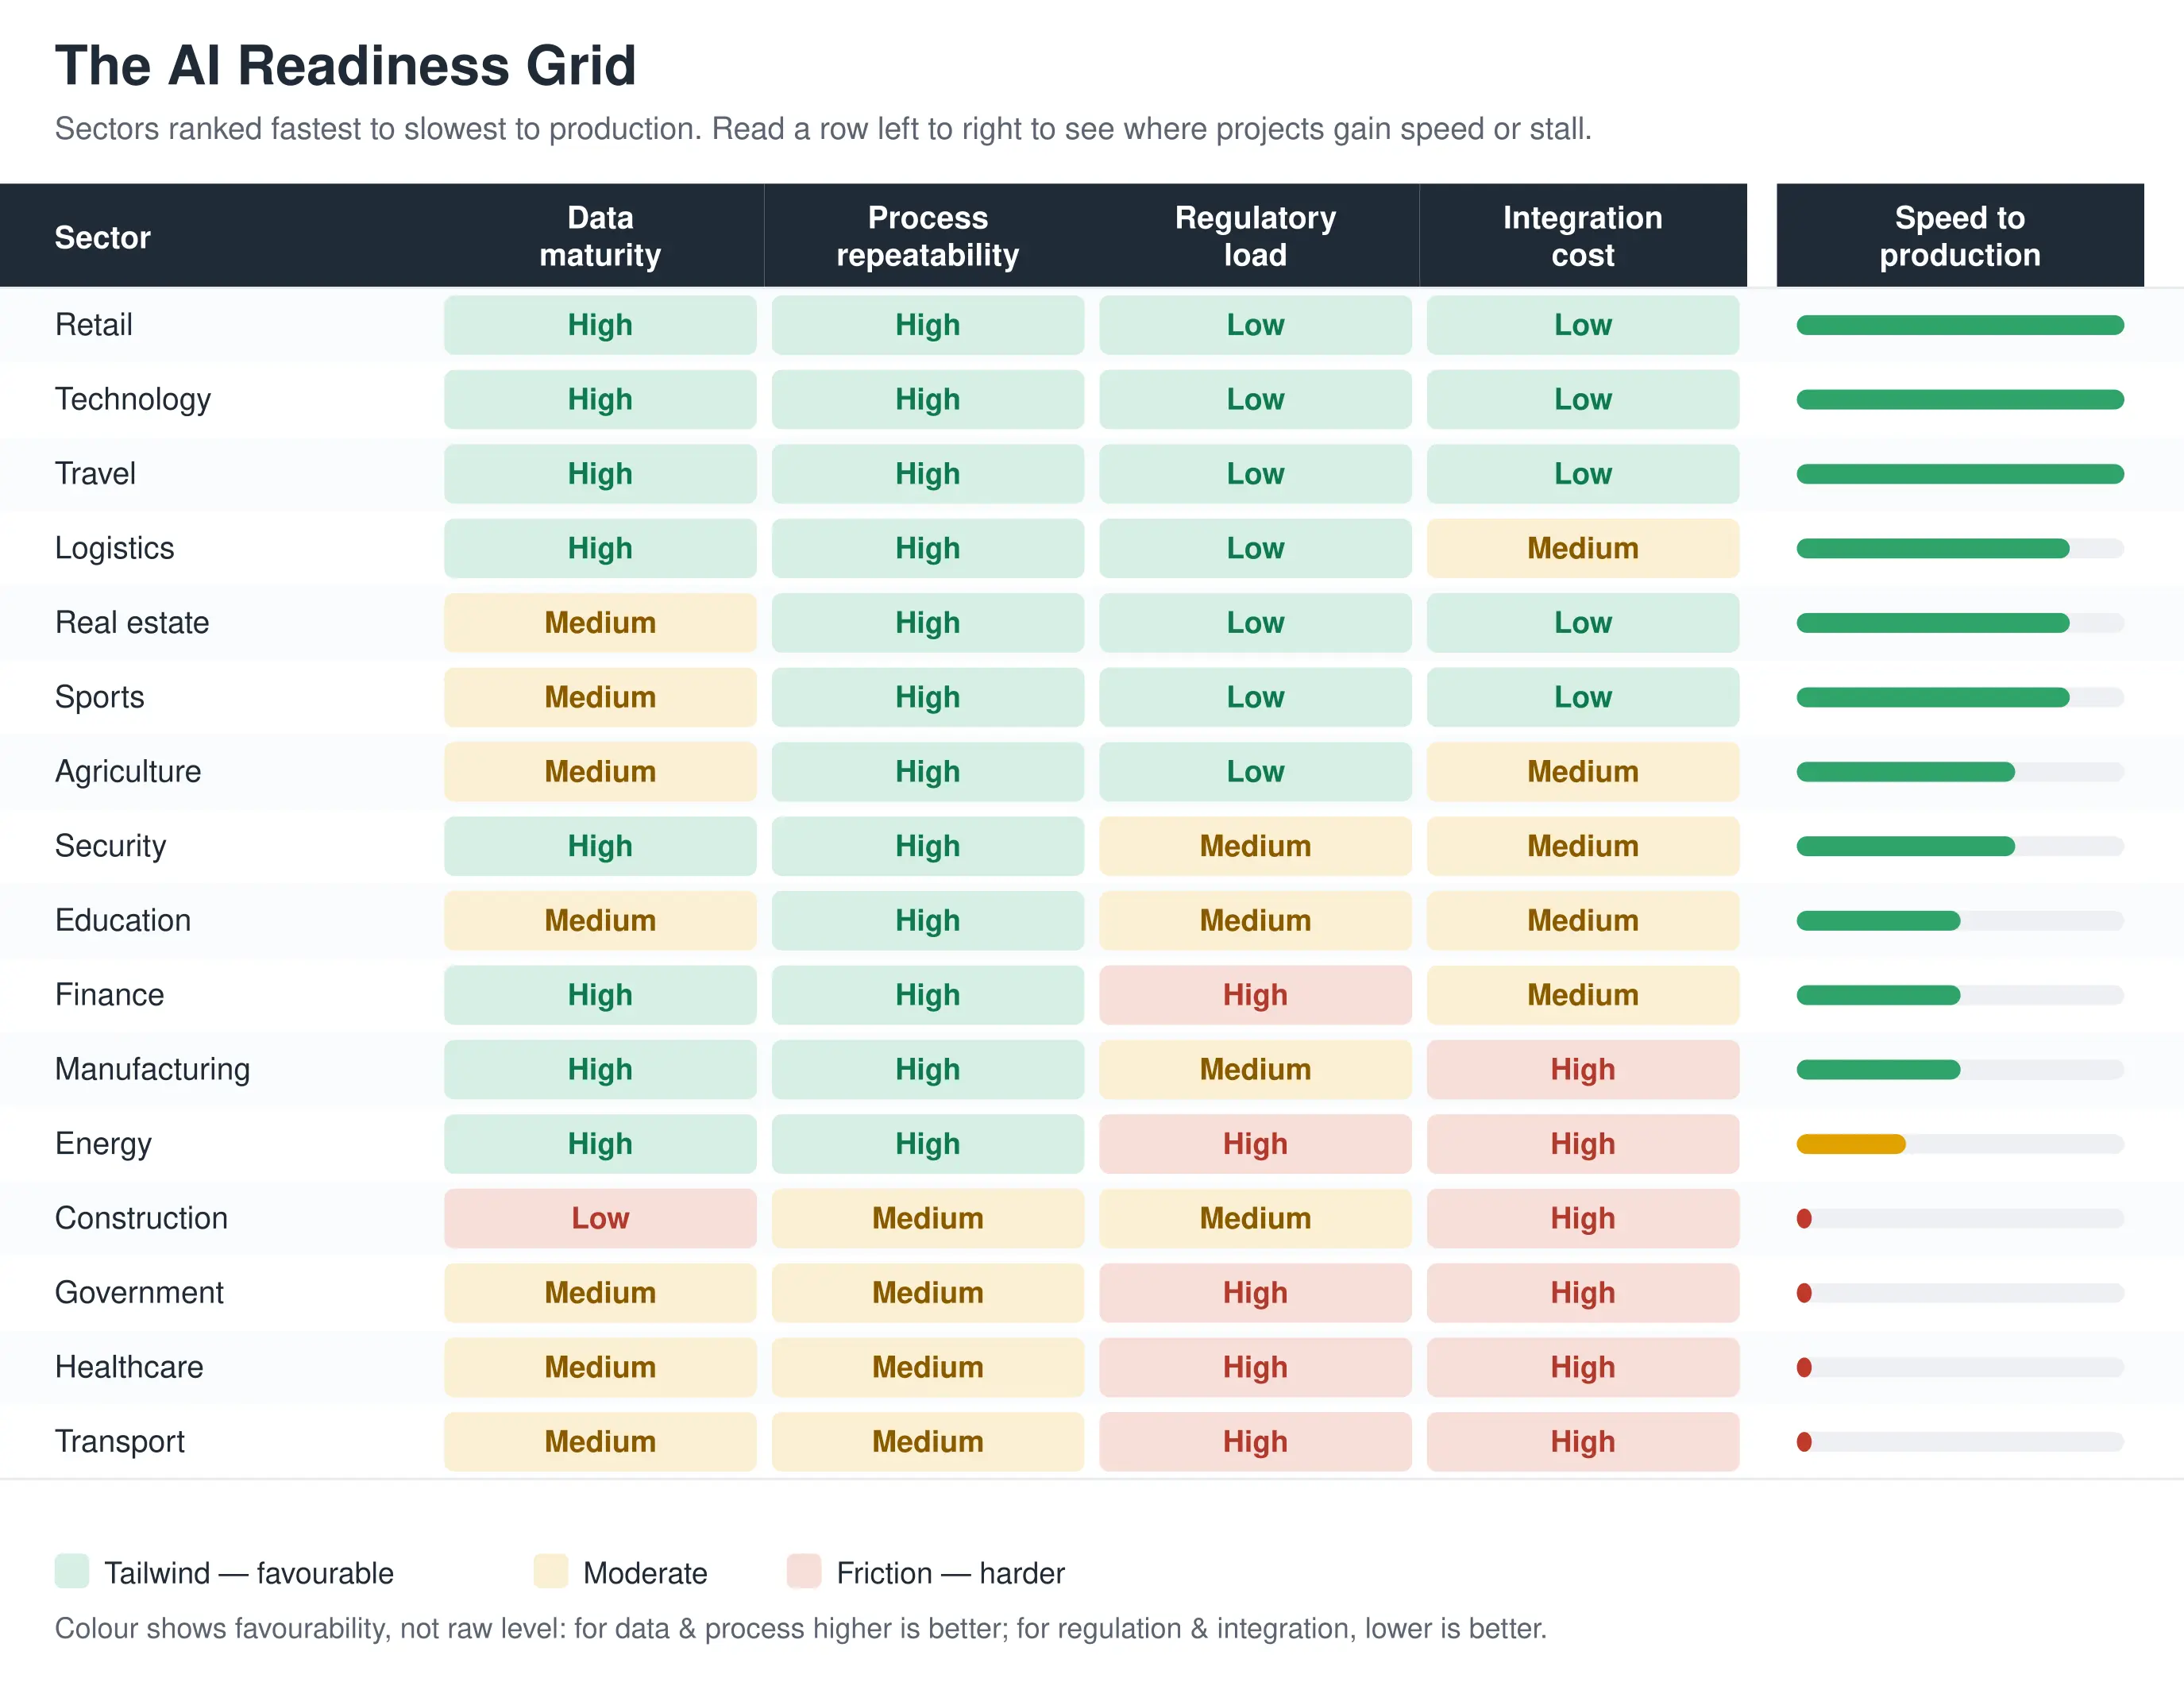Click Manufacturing's High integration cost cell
Viewport: 2184px width, 1682px height.
tap(1582, 1069)
